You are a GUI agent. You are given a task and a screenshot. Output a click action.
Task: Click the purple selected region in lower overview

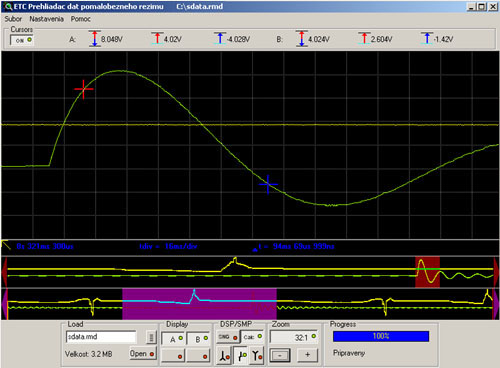click(x=199, y=304)
